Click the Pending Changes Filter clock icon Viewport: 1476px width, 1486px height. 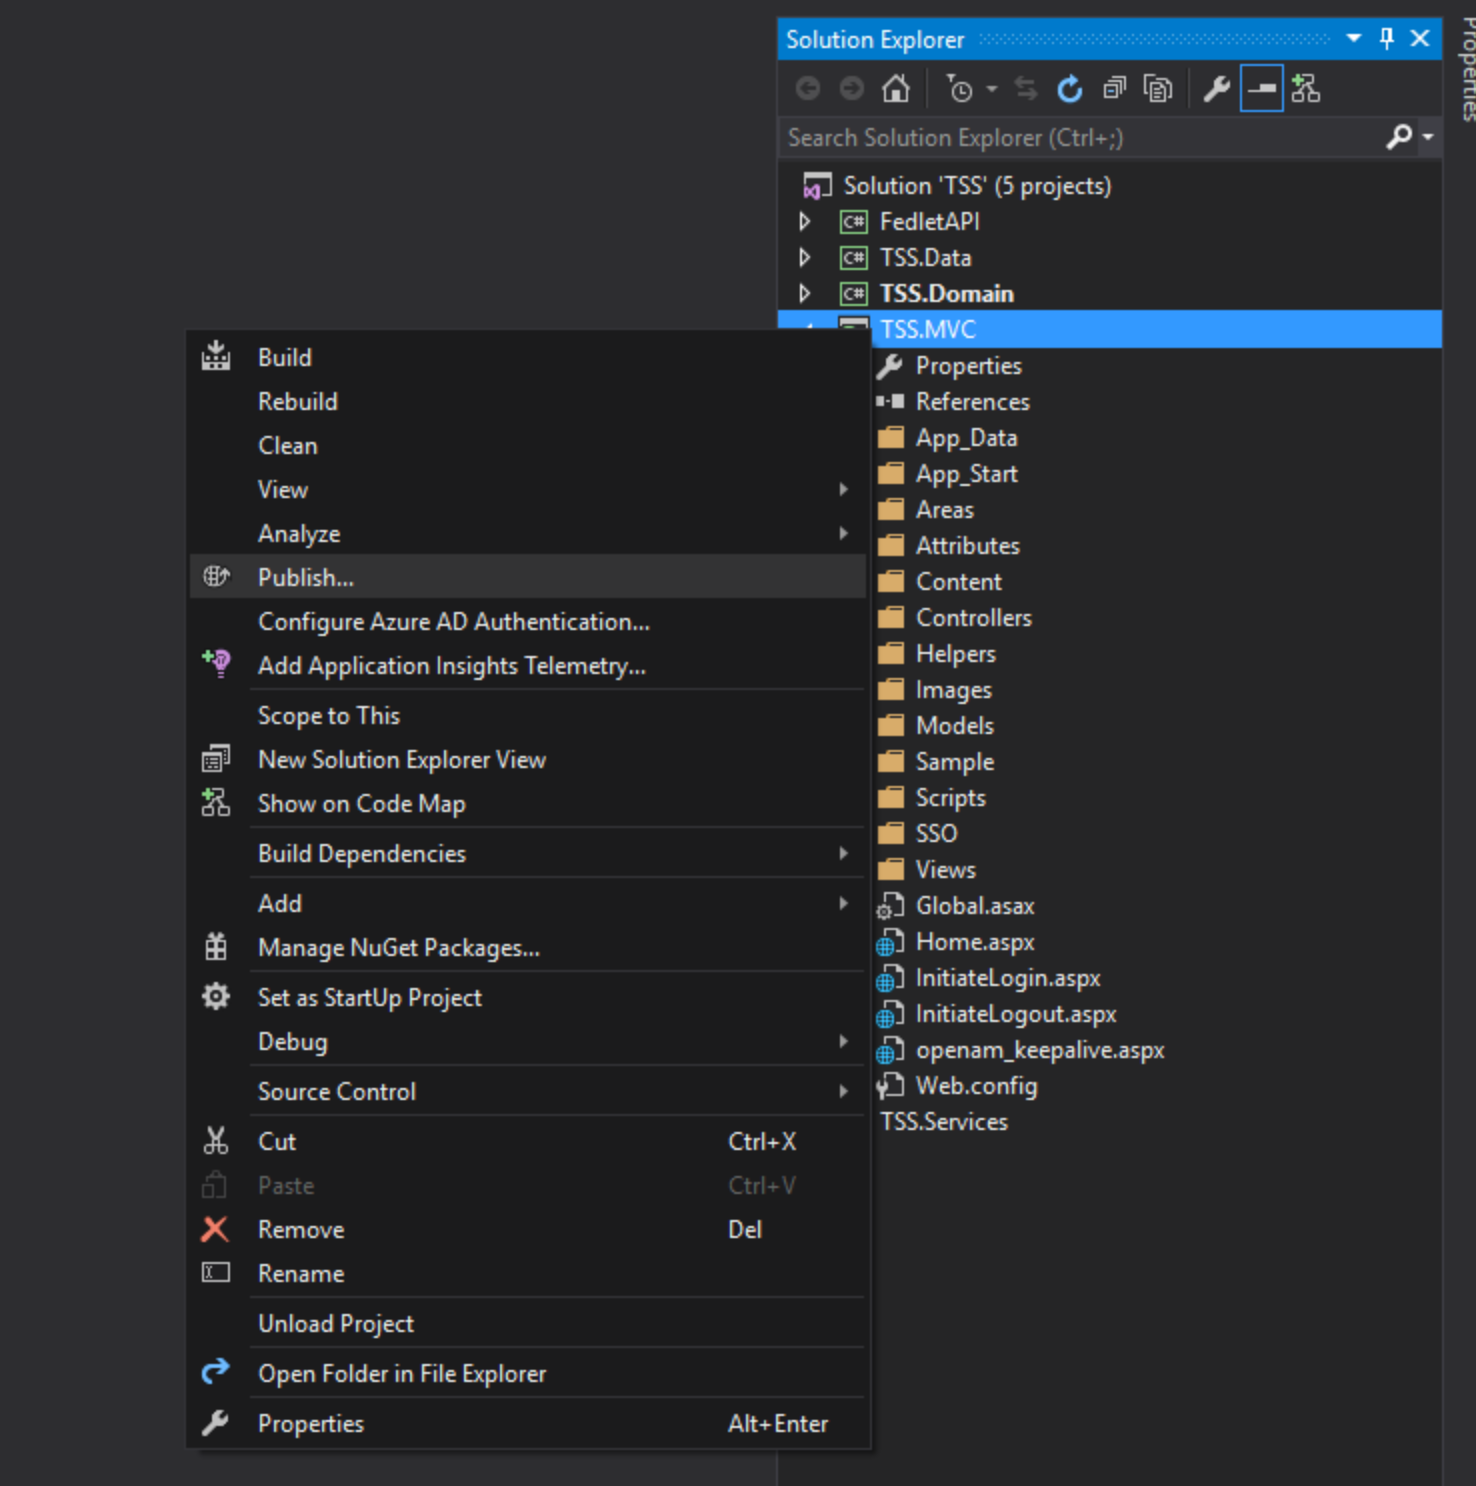959,89
